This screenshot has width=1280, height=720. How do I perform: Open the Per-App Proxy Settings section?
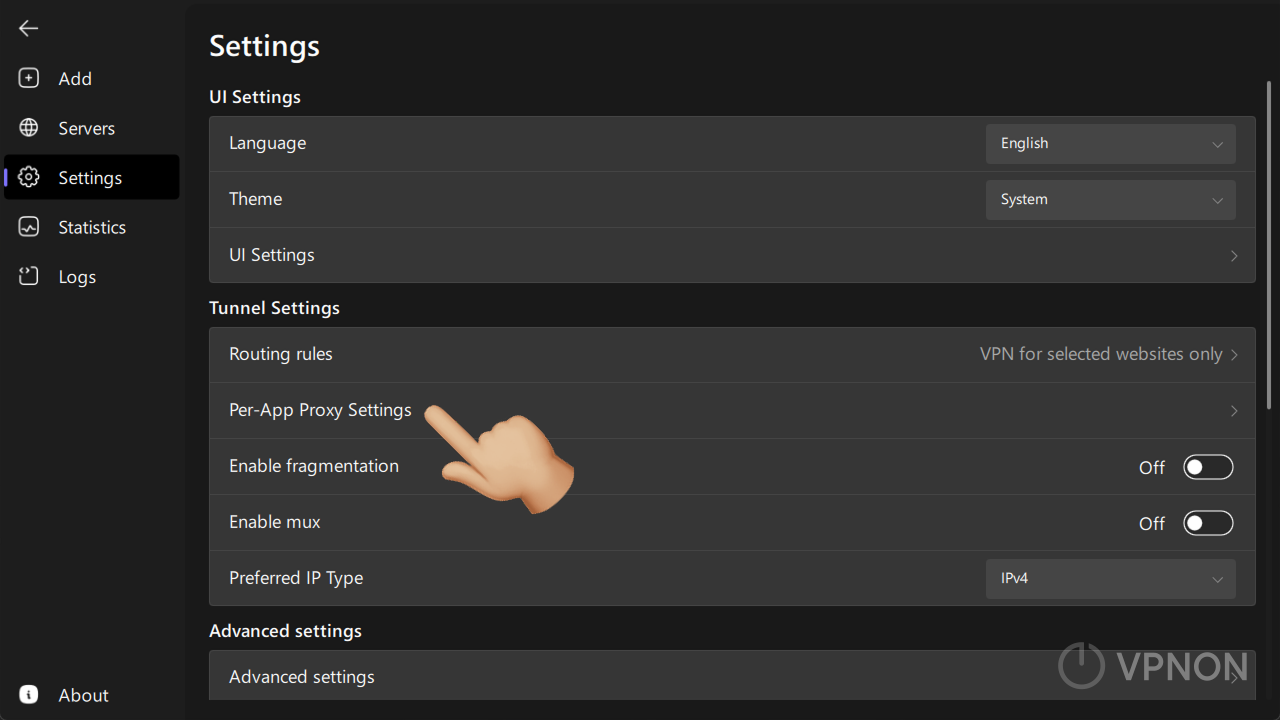point(732,410)
